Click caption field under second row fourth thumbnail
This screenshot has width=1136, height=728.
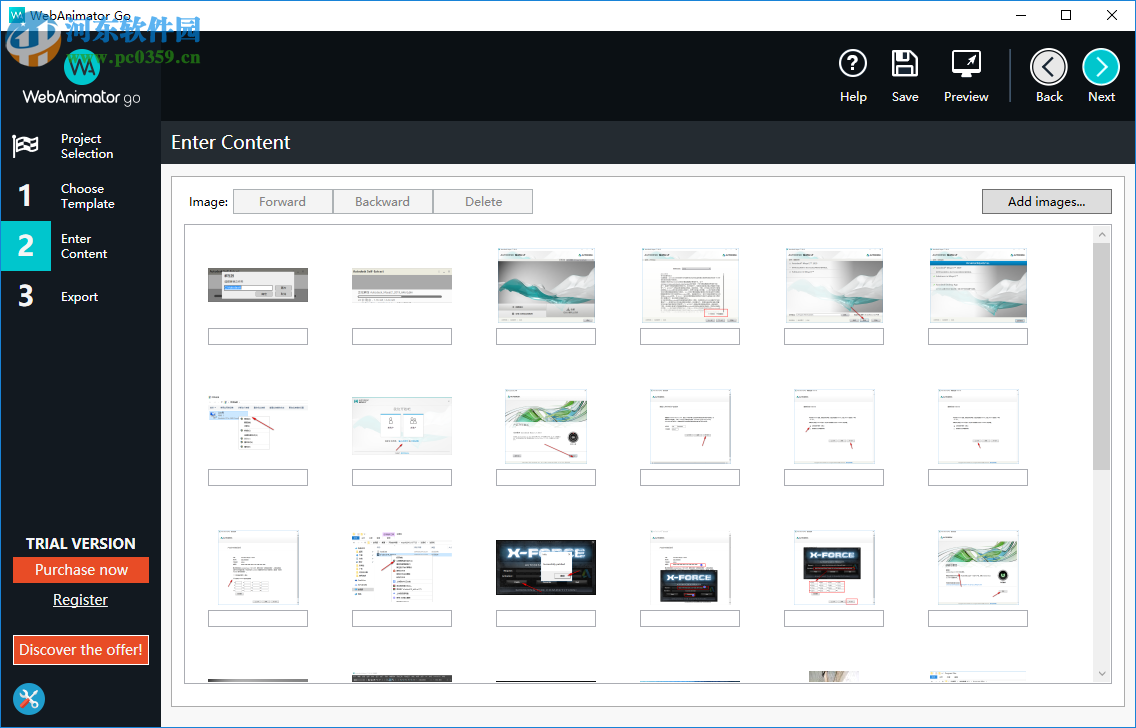point(690,477)
